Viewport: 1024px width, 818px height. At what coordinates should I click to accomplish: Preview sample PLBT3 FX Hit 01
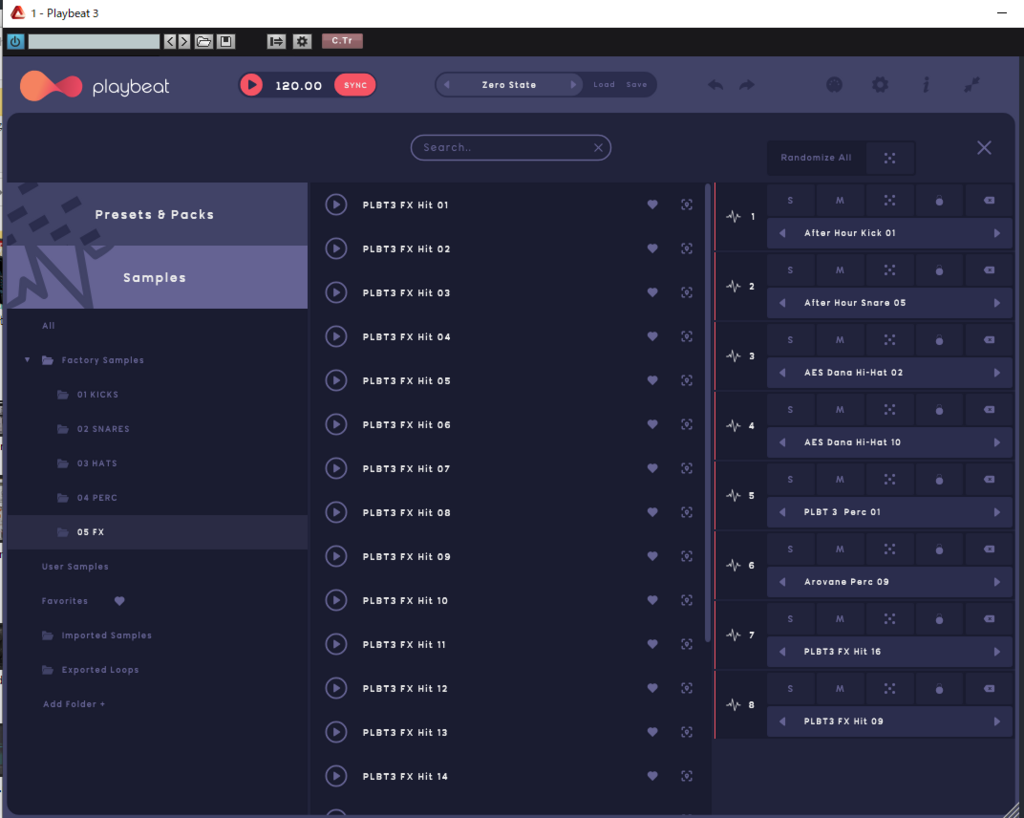tap(336, 204)
